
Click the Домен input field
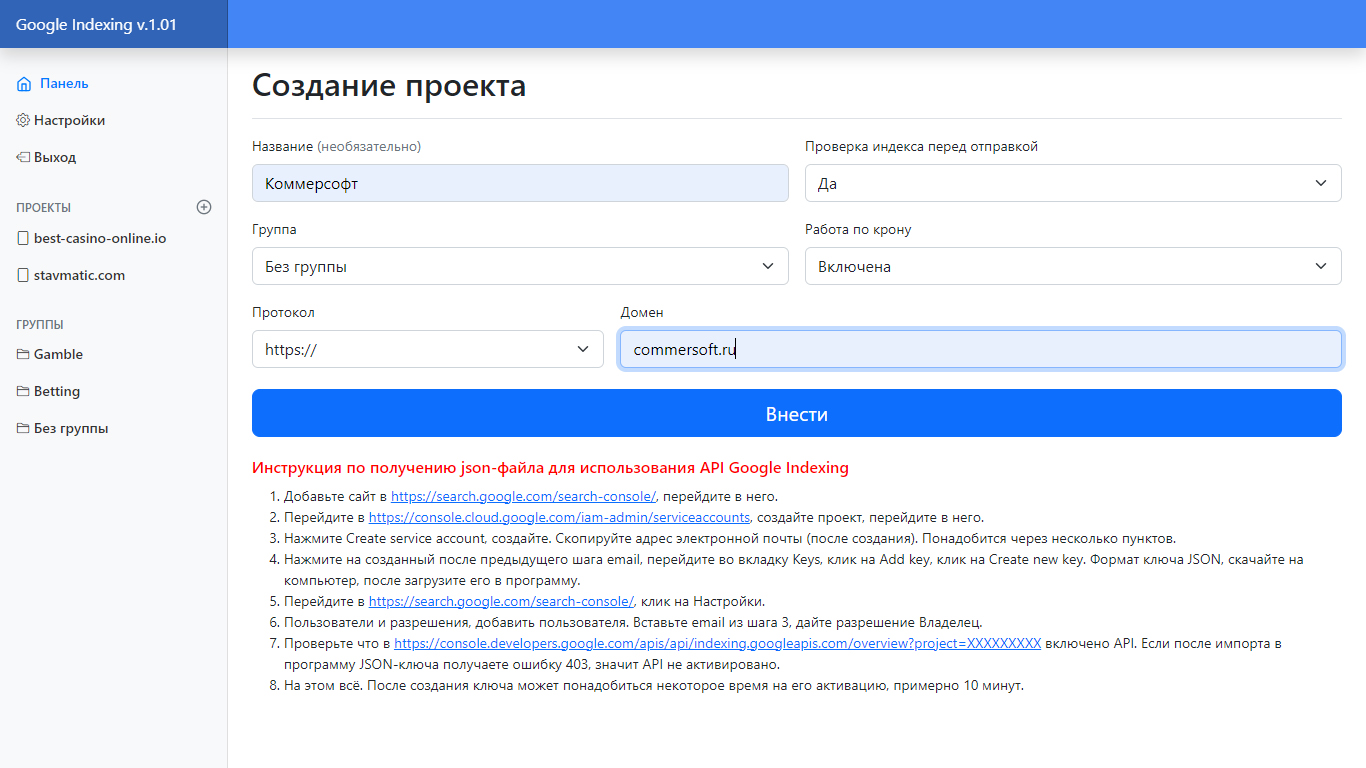coord(981,349)
